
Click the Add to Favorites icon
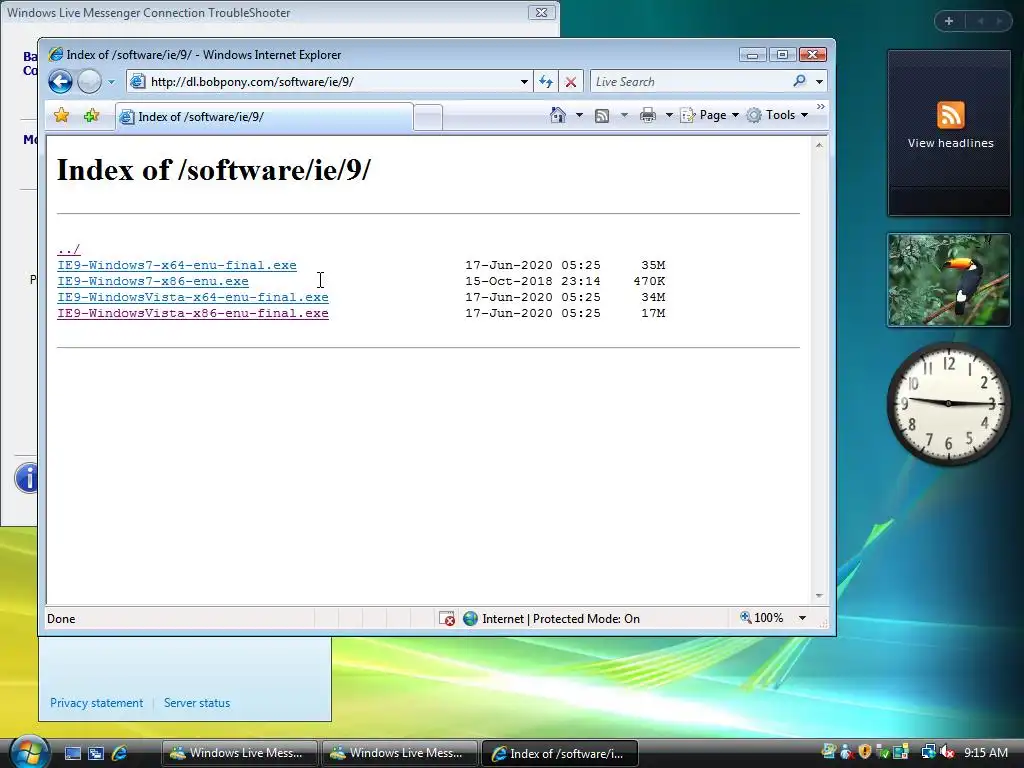pyautogui.click(x=91, y=116)
